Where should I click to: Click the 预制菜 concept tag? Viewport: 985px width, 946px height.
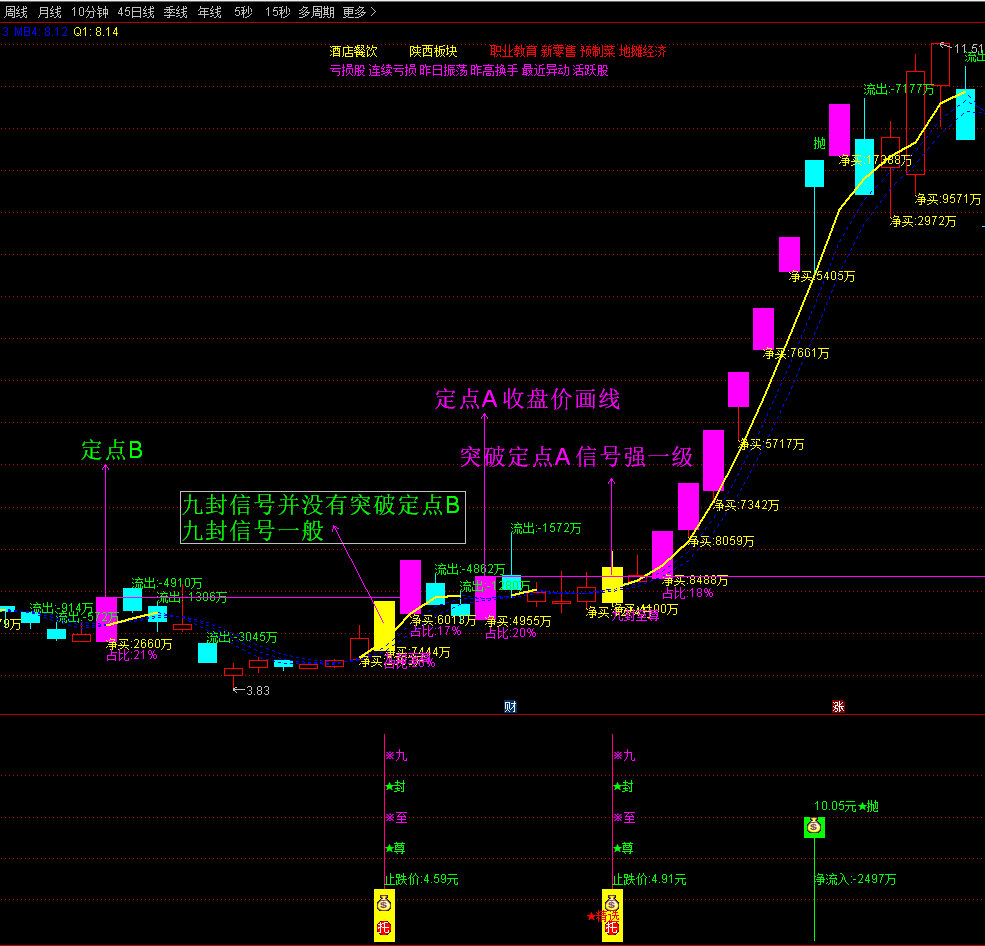tap(597, 51)
